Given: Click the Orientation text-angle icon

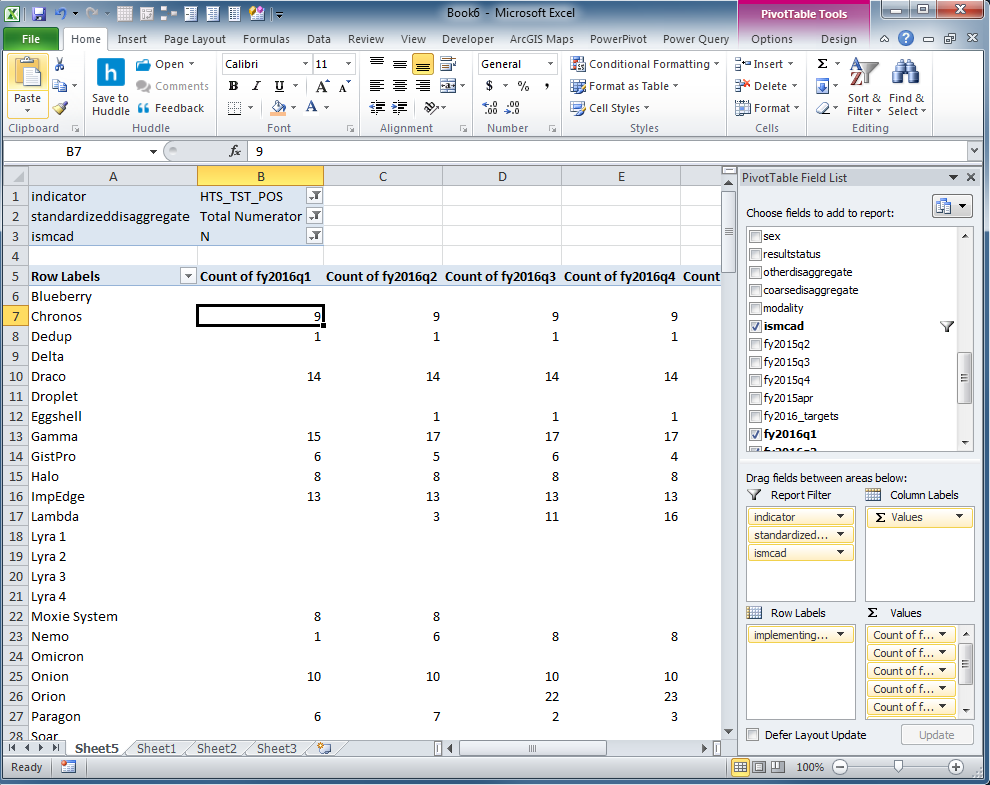Looking at the screenshot, I should click(432, 108).
